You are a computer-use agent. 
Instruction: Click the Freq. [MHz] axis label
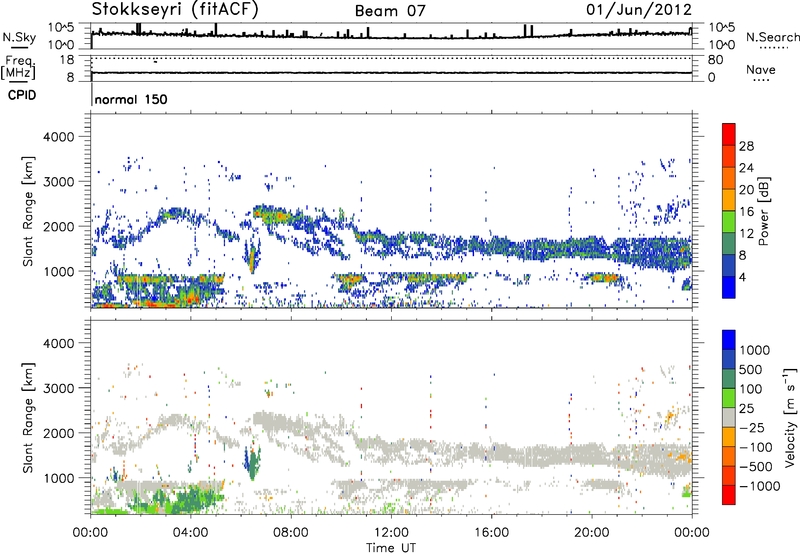[x=19, y=67]
